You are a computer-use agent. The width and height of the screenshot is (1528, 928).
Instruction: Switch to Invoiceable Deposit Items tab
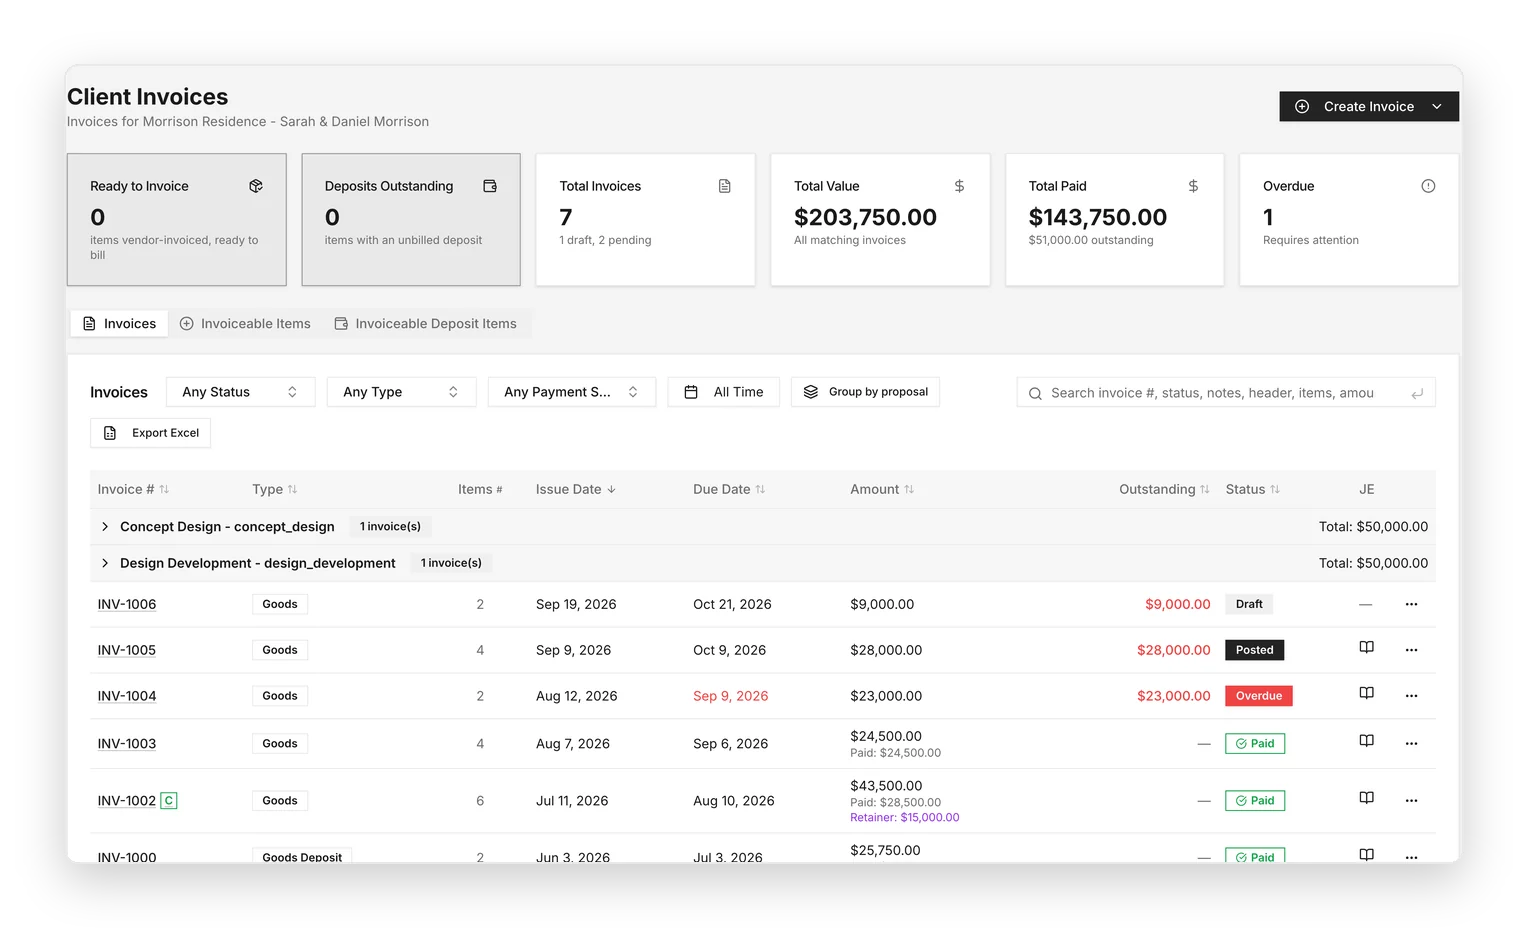point(426,323)
